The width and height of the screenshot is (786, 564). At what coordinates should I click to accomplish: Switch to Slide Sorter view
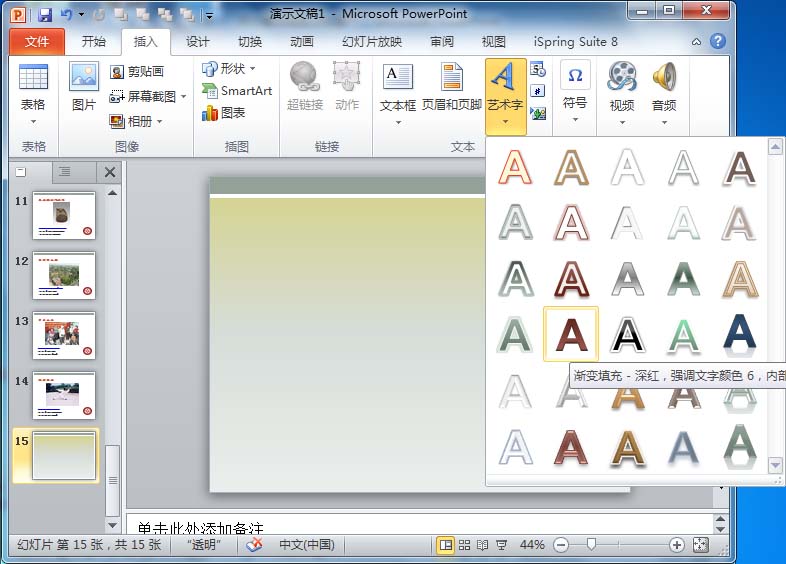coord(465,545)
